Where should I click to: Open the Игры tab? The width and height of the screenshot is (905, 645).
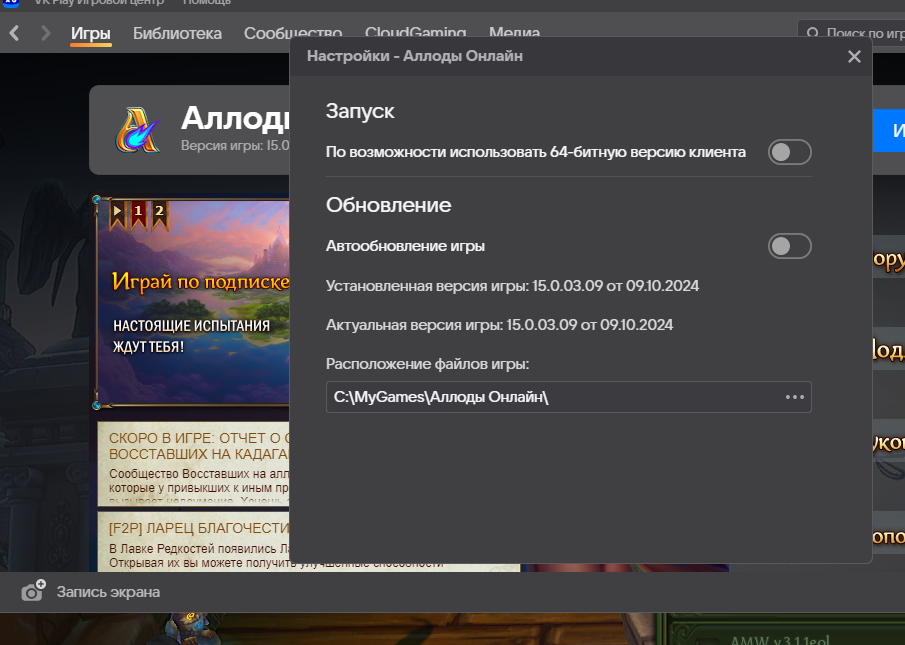(x=91, y=33)
